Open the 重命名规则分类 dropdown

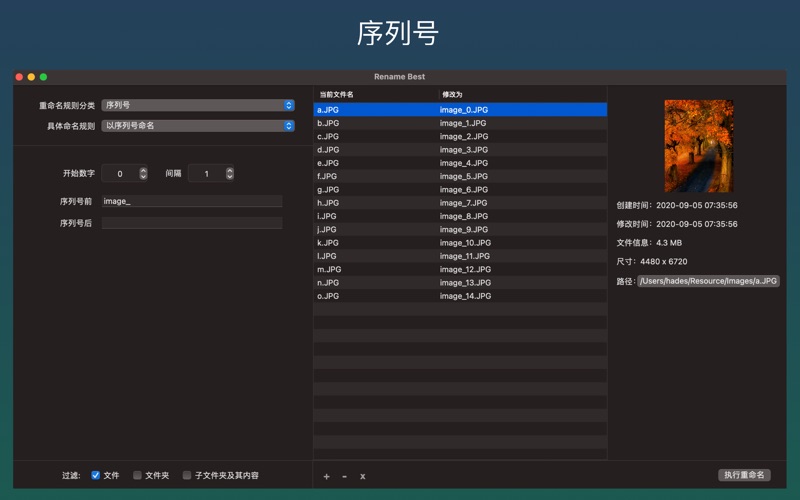pos(198,105)
